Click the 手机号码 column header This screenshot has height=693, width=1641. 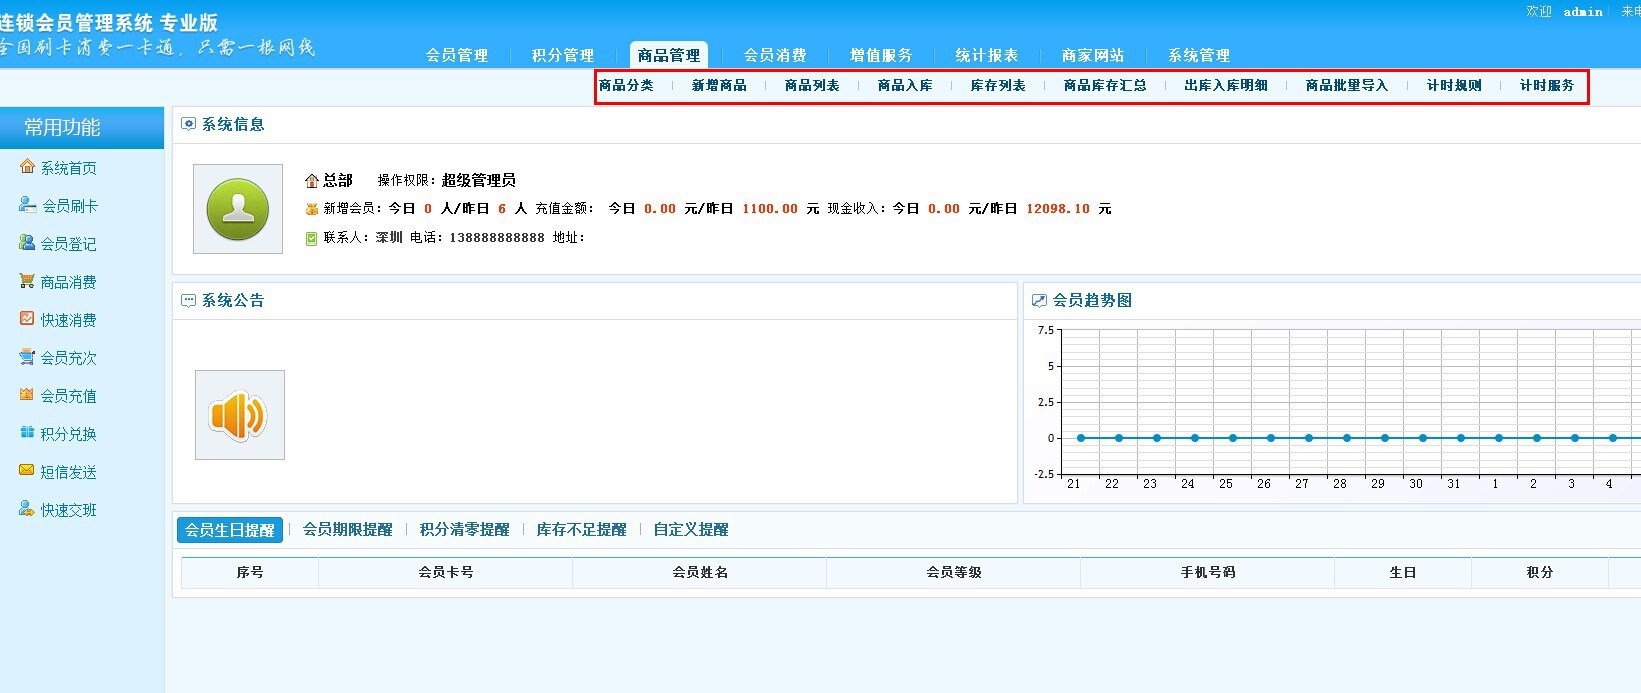coord(1208,573)
